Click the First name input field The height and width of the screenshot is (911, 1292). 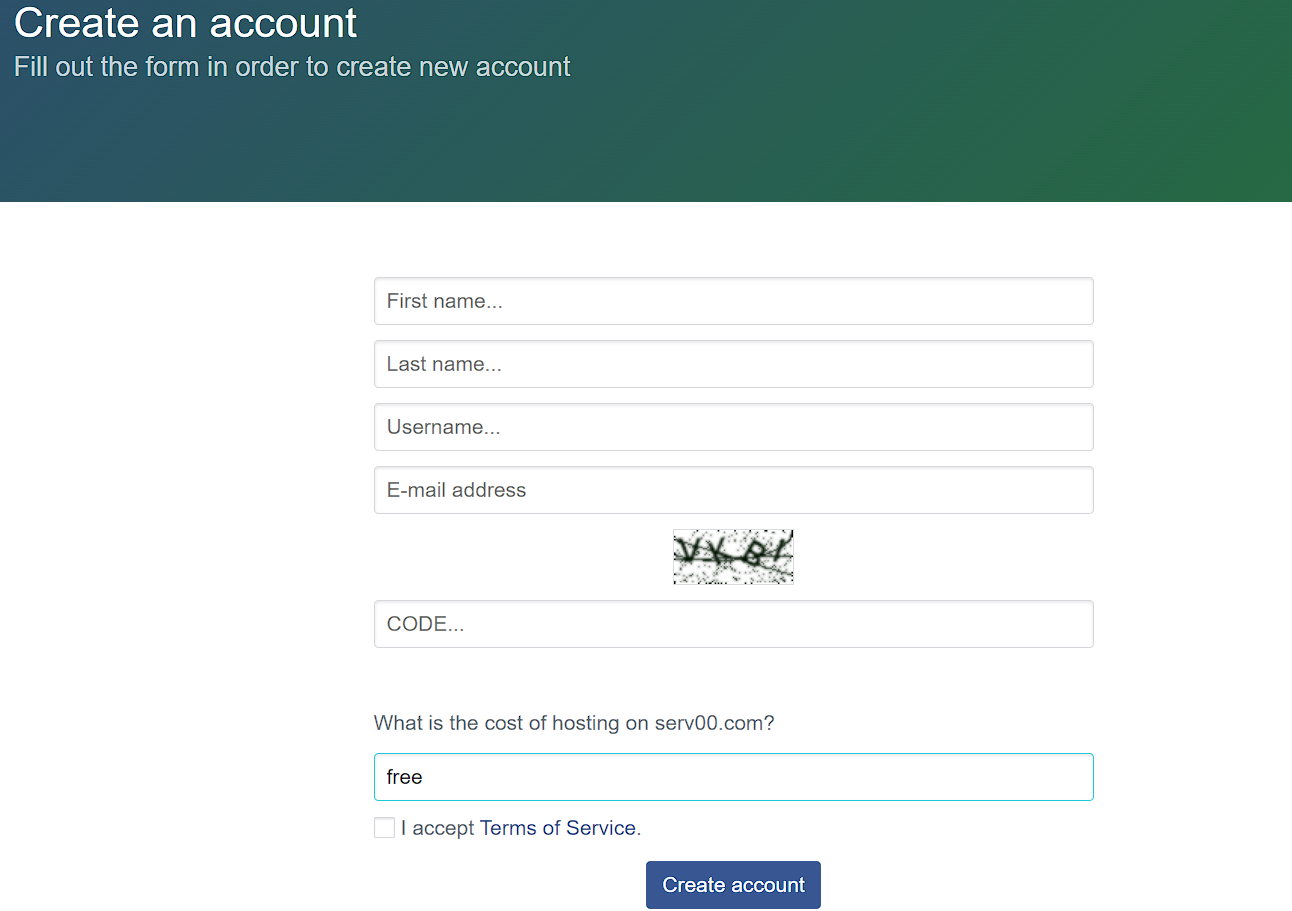pos(733,301)
